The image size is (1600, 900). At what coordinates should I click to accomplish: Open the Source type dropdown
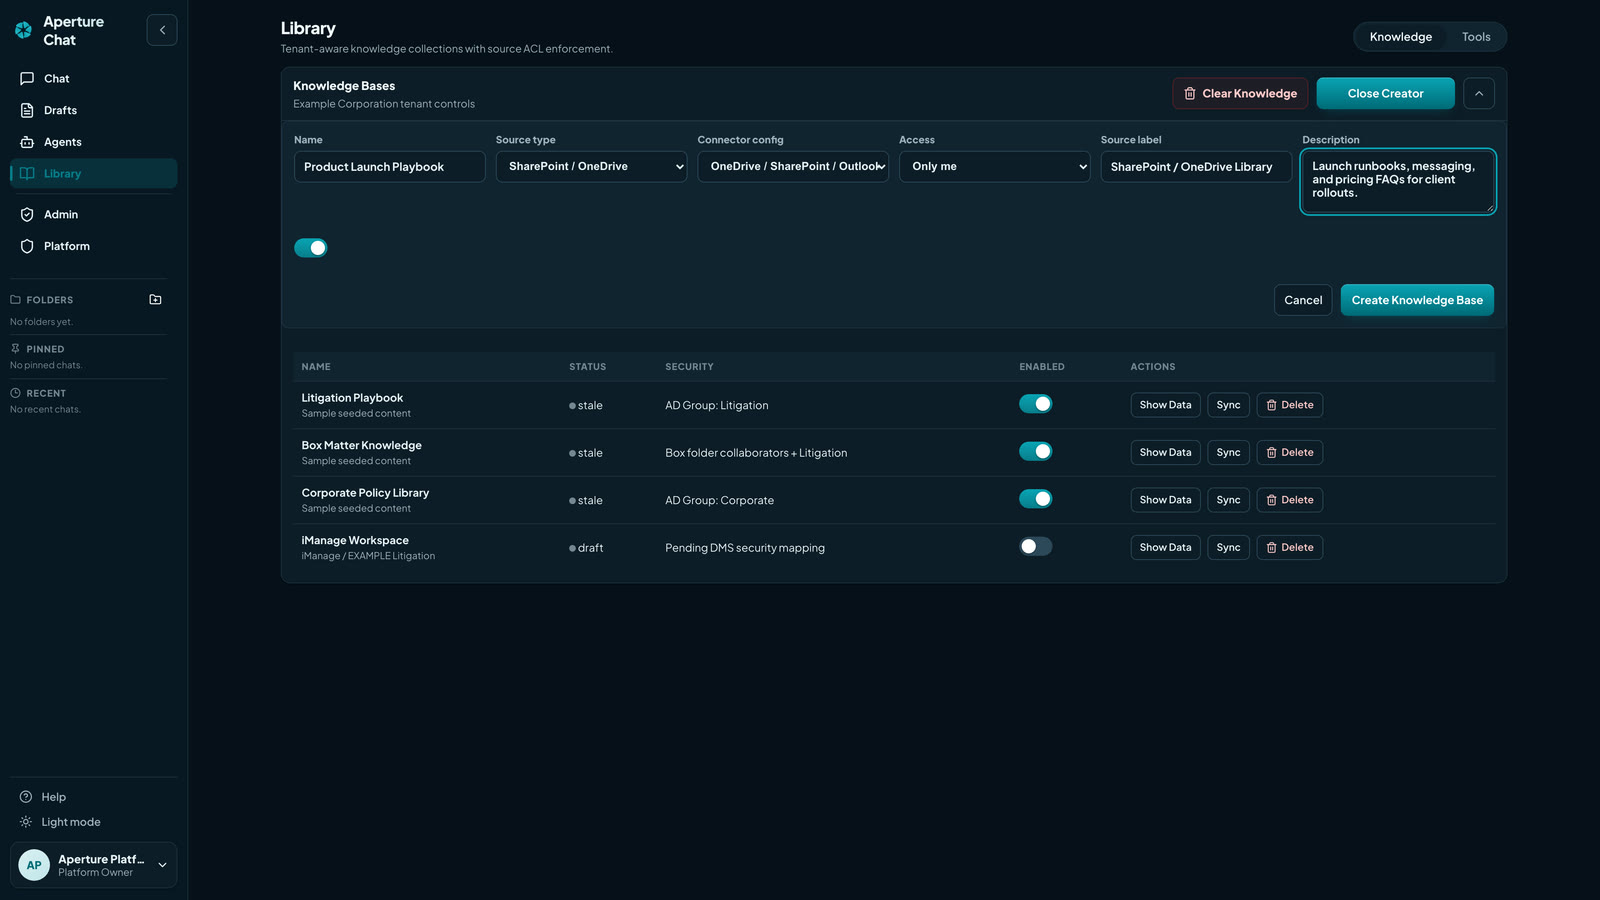[591, 166]
